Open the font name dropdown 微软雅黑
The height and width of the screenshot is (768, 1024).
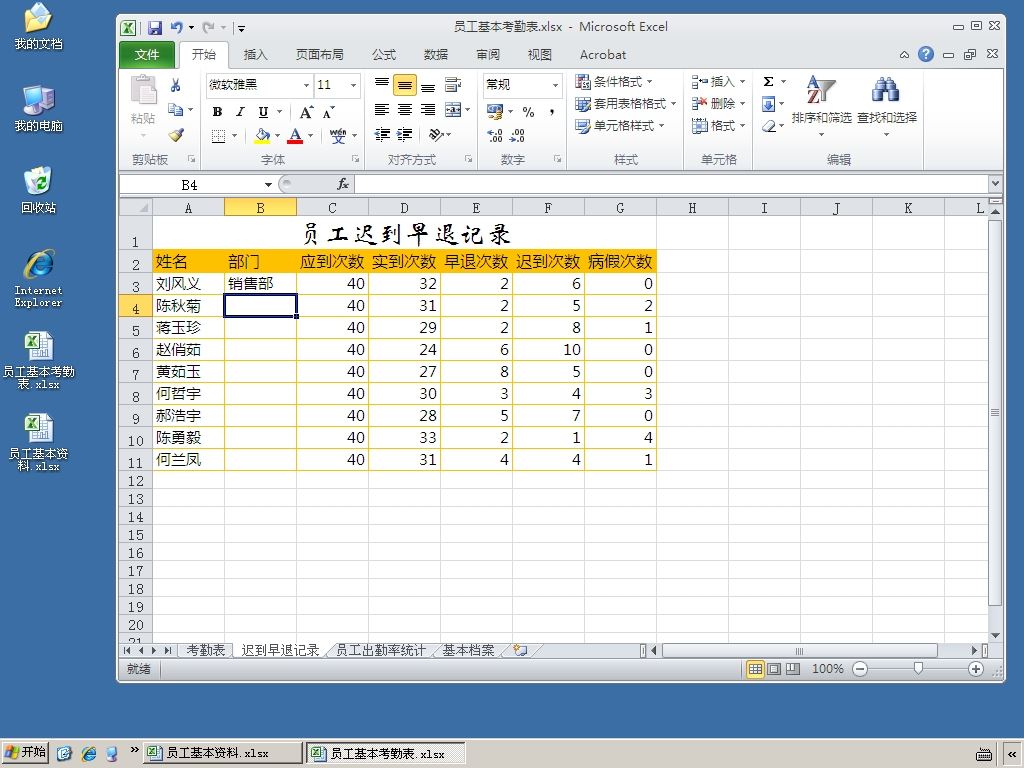point(306,86)
